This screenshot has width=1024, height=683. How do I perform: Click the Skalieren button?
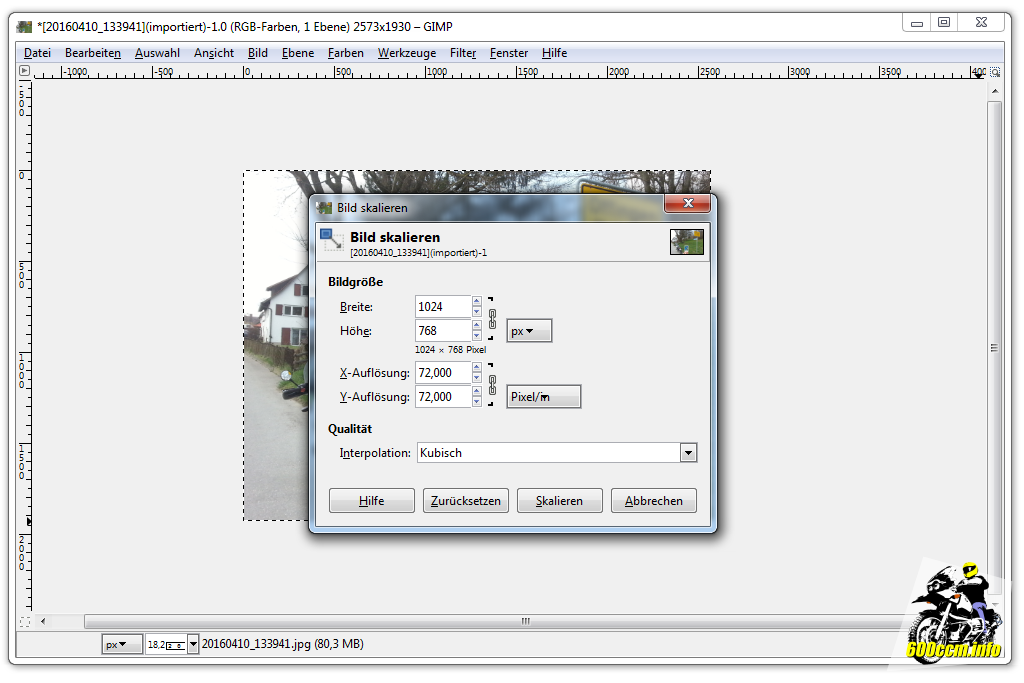click(559, 501)
